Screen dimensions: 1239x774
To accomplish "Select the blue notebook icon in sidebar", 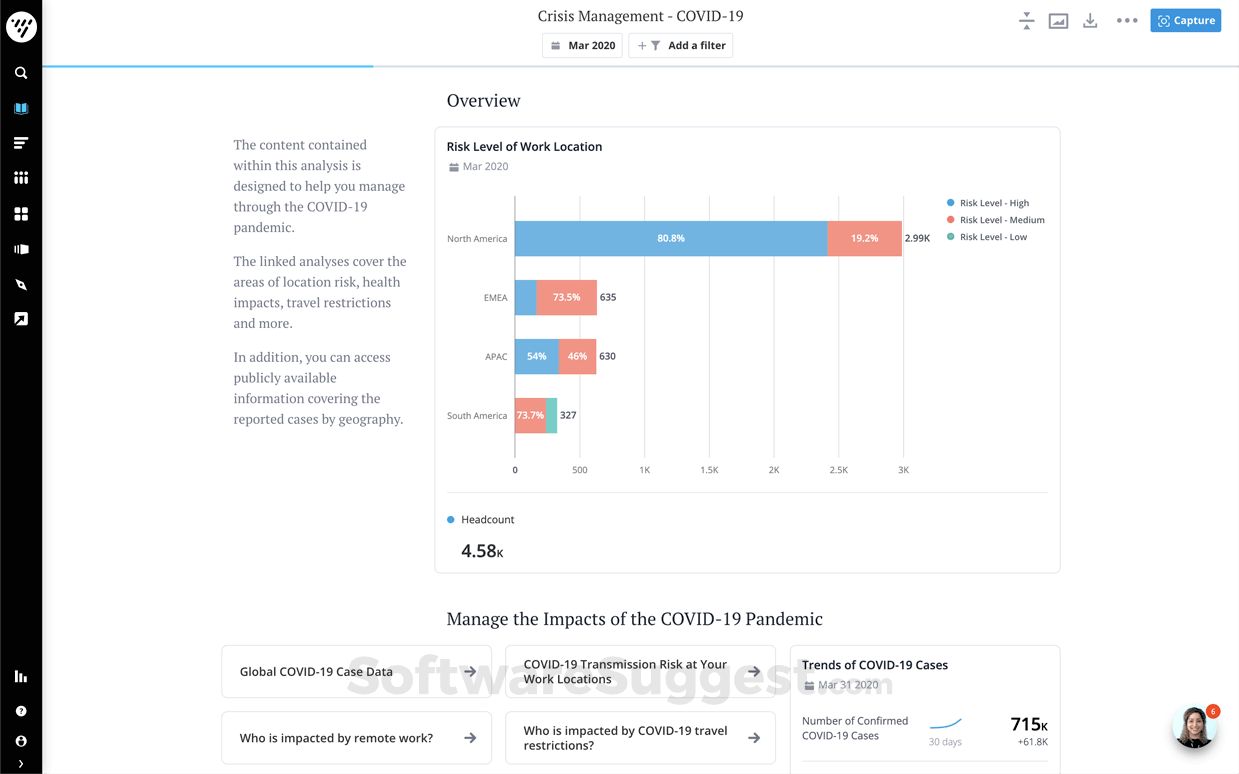I will (20, 108).
